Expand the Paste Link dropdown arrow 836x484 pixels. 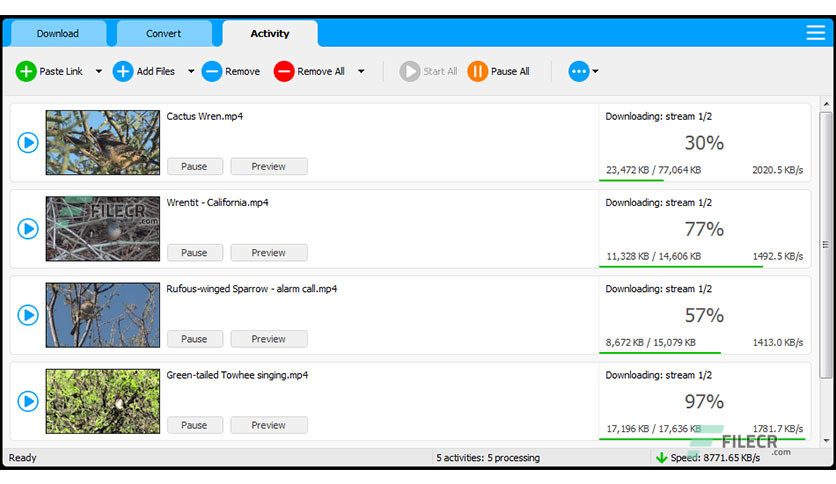[x=99, y=72]
